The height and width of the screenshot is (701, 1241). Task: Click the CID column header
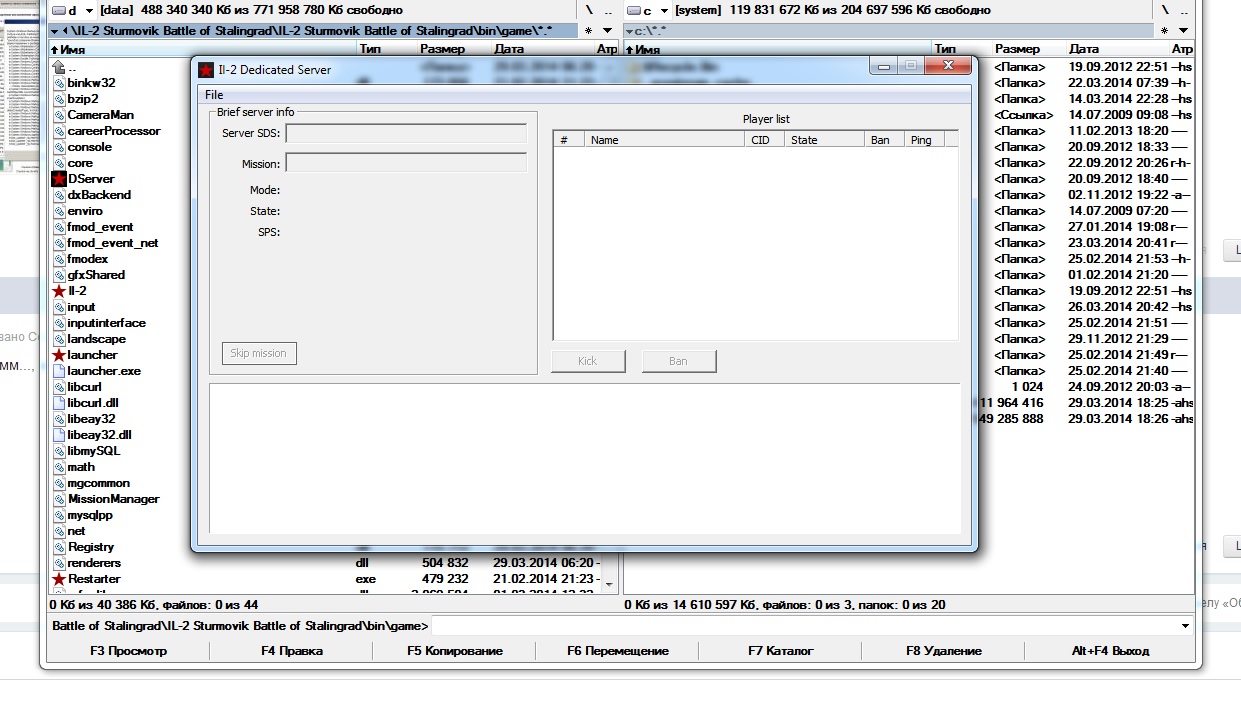[765, 140]
